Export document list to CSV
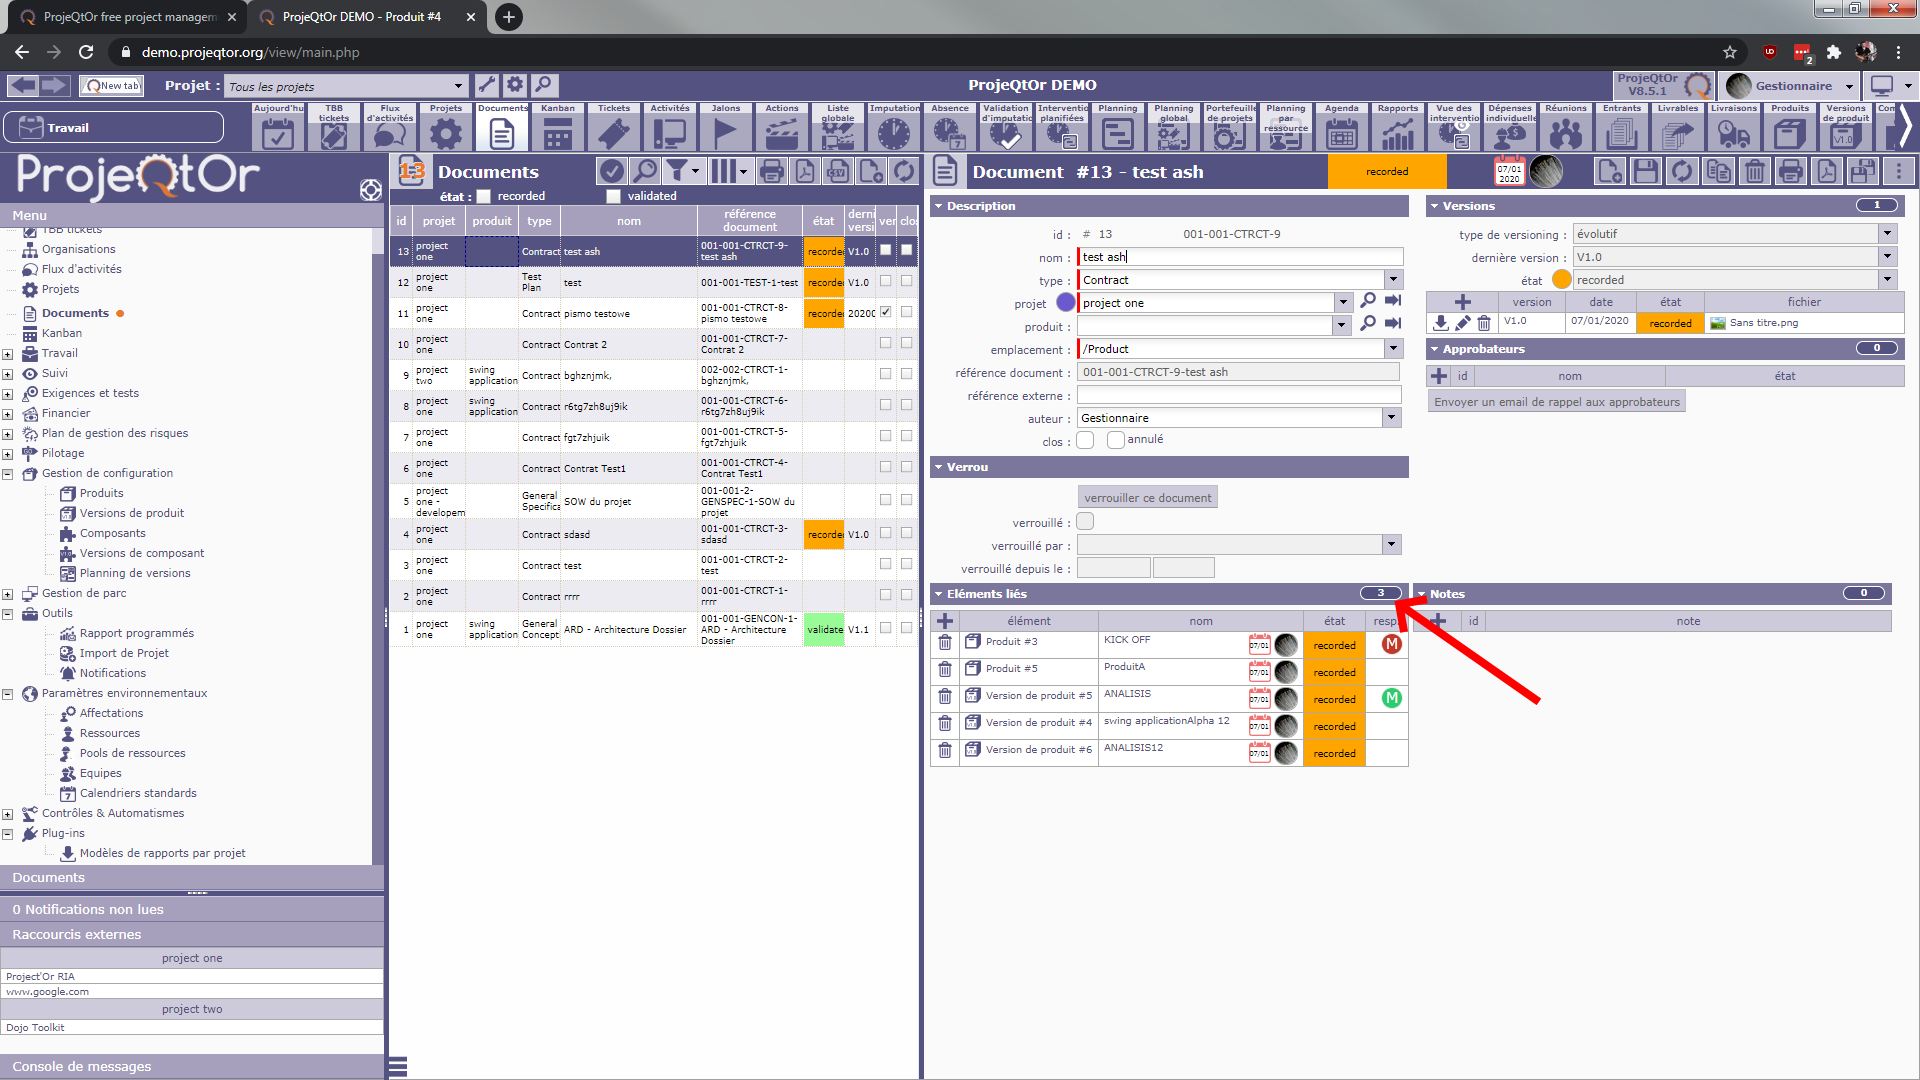The width and height of the screenshot is (1920, 1080). click(838, 172)
